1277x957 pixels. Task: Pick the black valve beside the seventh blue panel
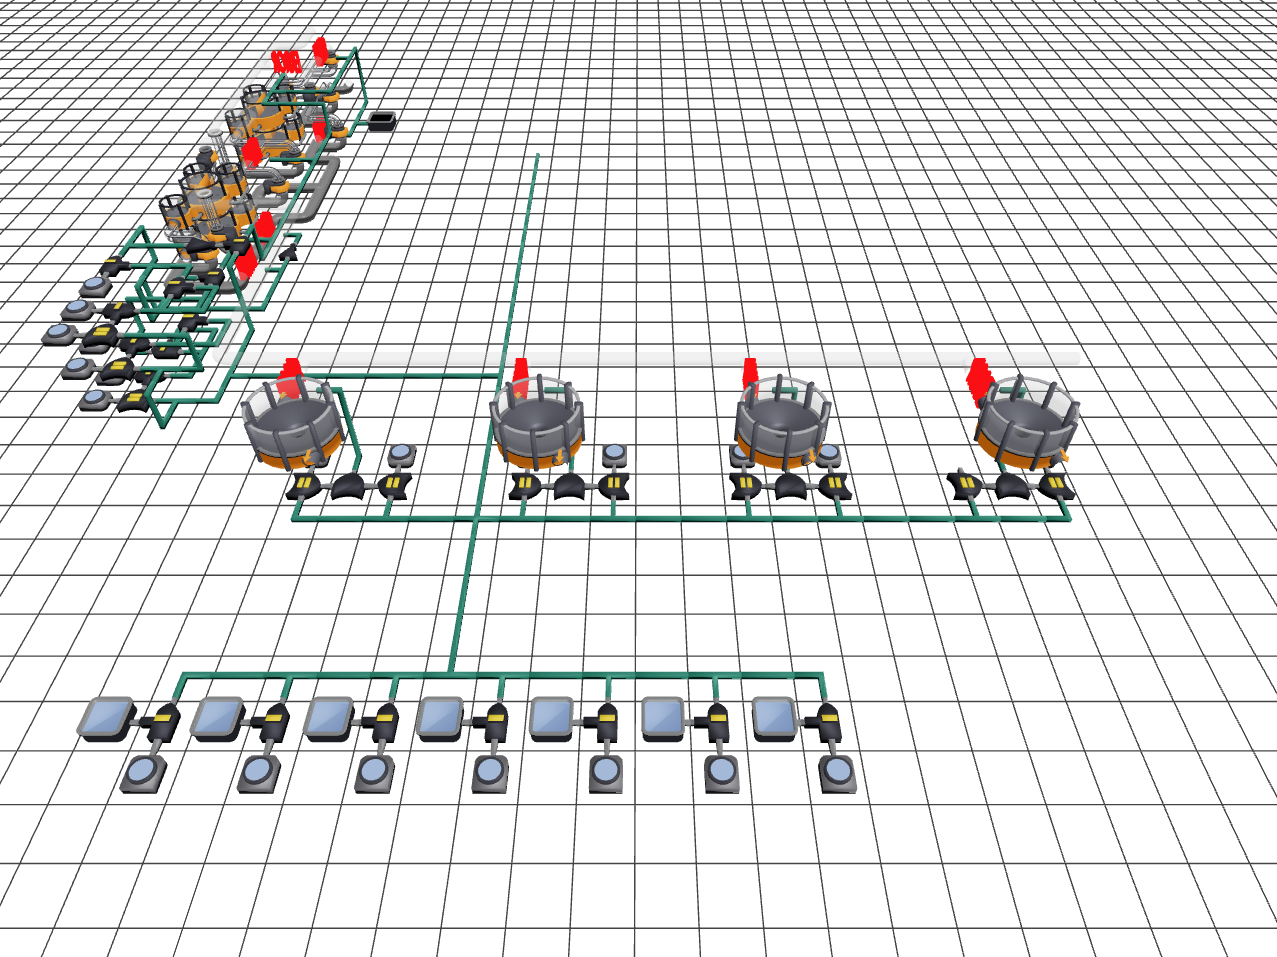coord(828,723)
